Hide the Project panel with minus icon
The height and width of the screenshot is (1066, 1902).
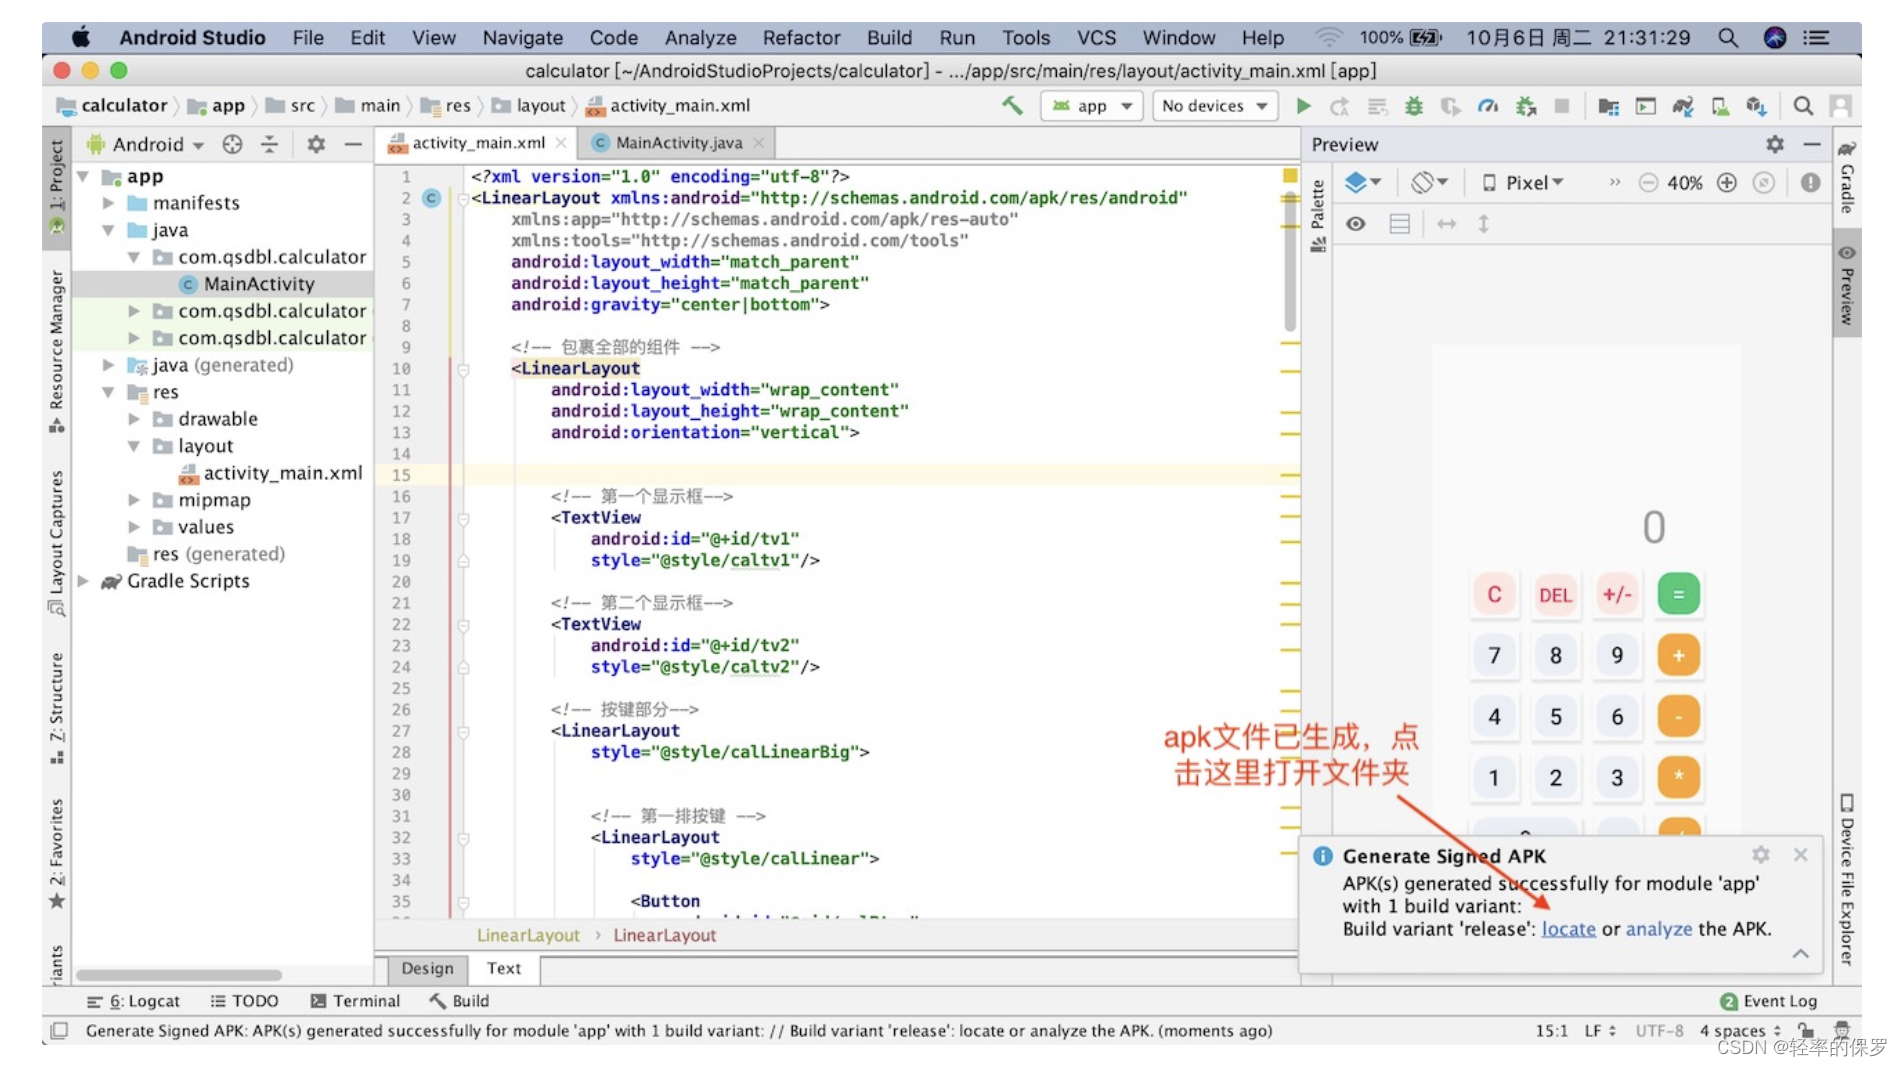(x=353, y=144)
